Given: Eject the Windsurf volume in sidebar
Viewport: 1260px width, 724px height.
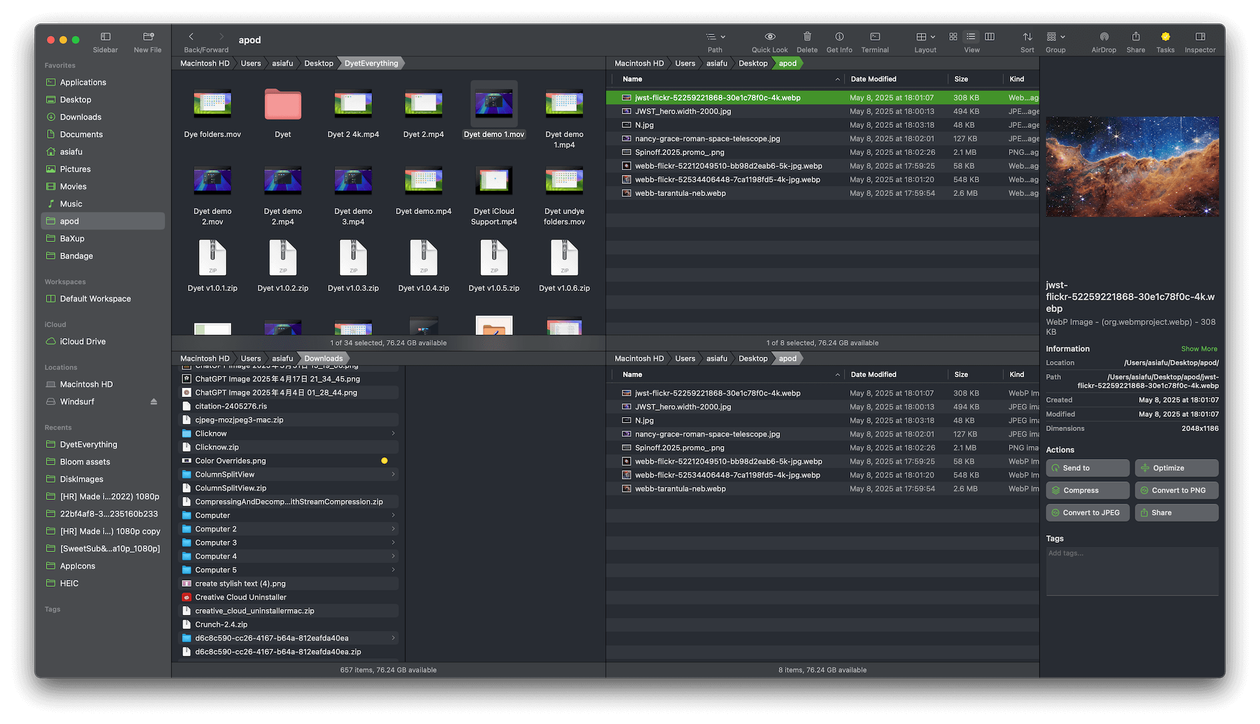Looking at the screenshot, I should click(154, 402).
